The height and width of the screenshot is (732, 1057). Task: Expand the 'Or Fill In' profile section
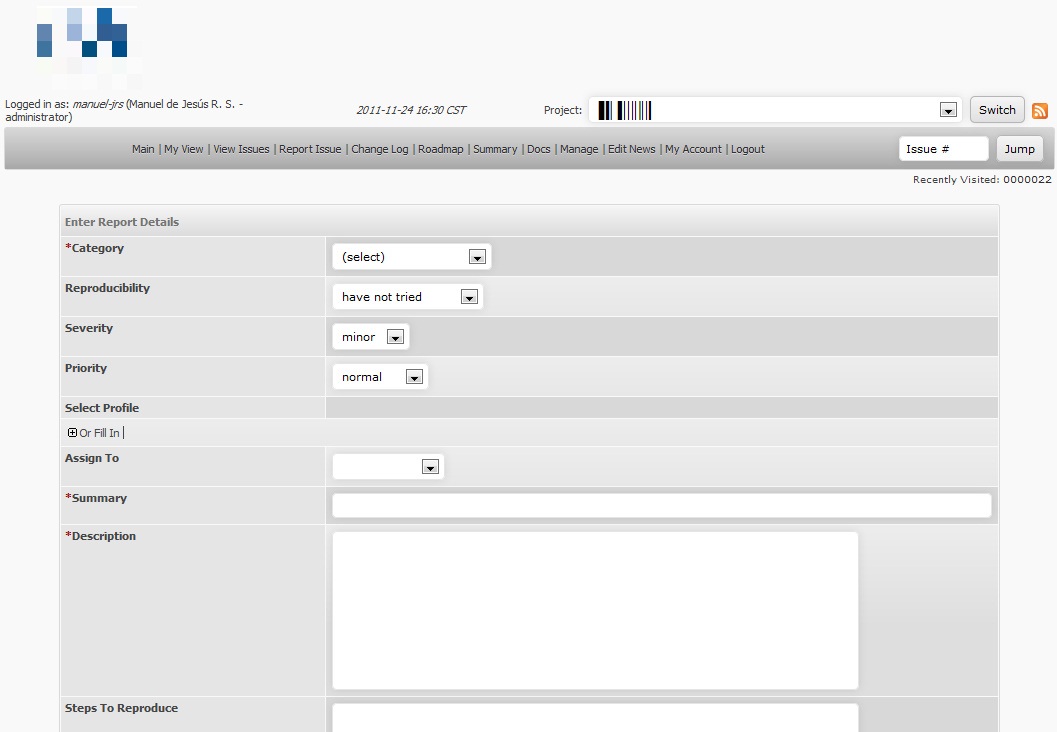(72, 433)
